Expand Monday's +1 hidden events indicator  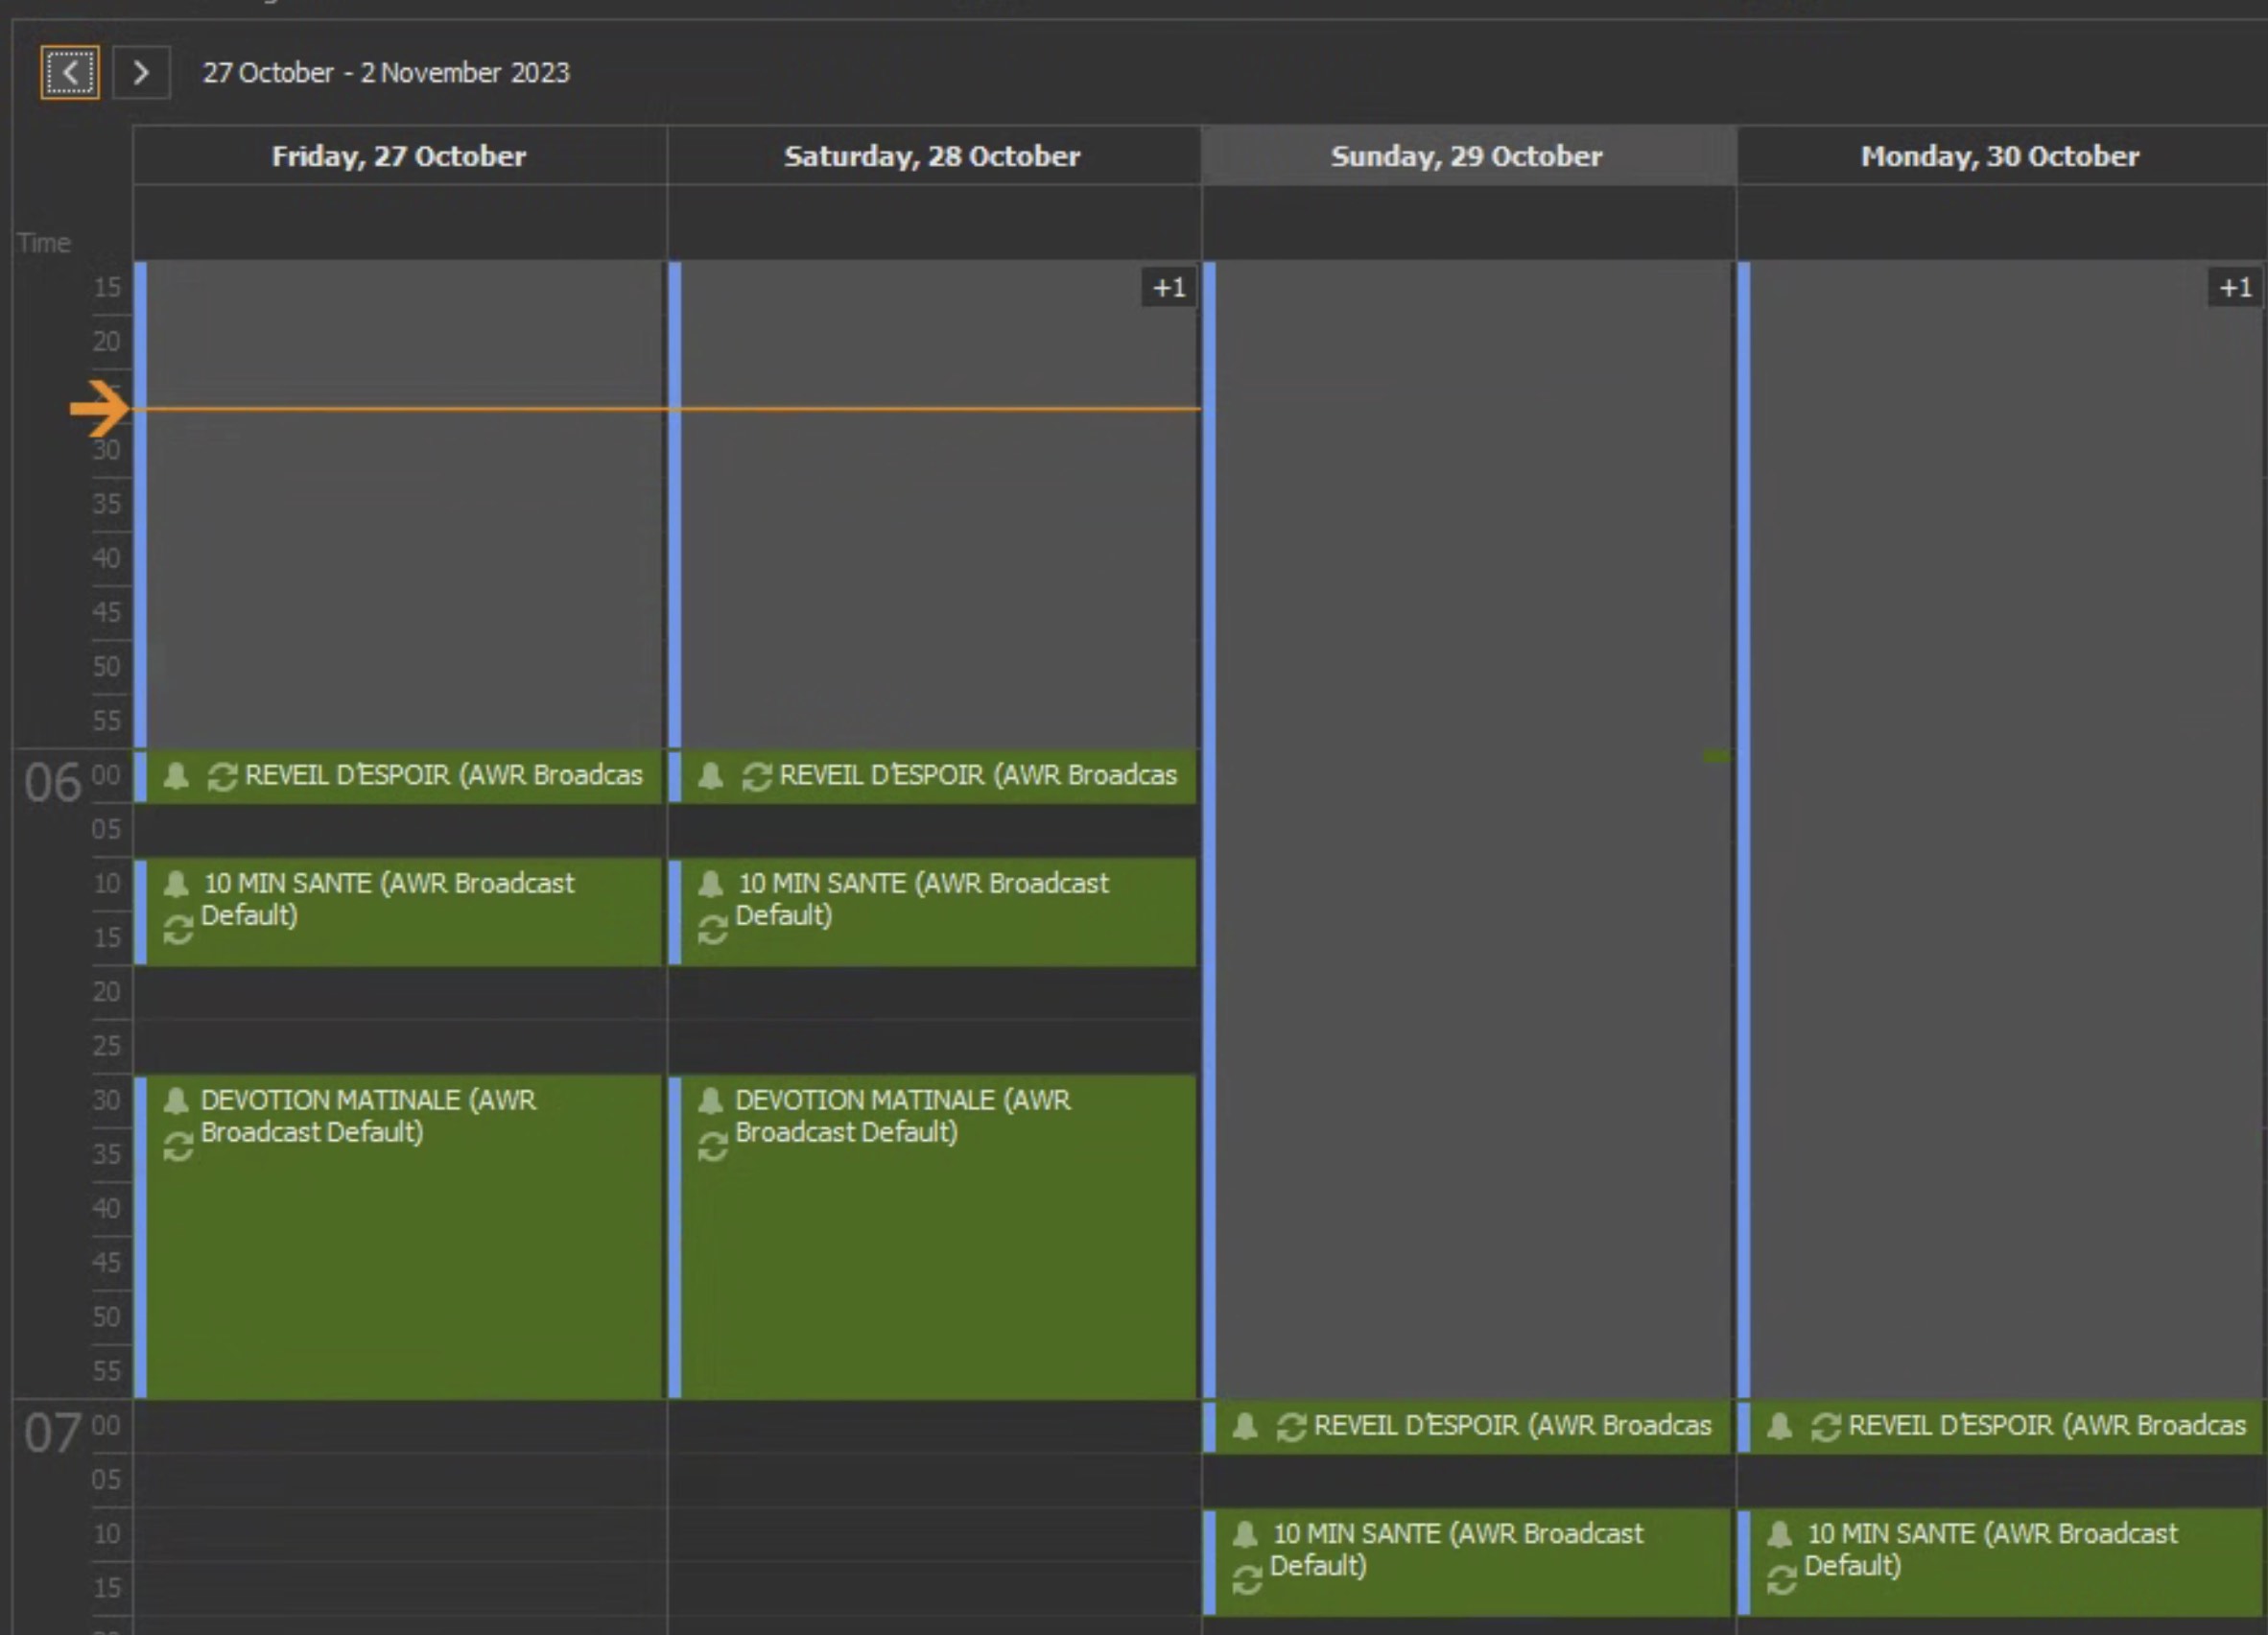pyautogui.click(x=2235, y=288)
